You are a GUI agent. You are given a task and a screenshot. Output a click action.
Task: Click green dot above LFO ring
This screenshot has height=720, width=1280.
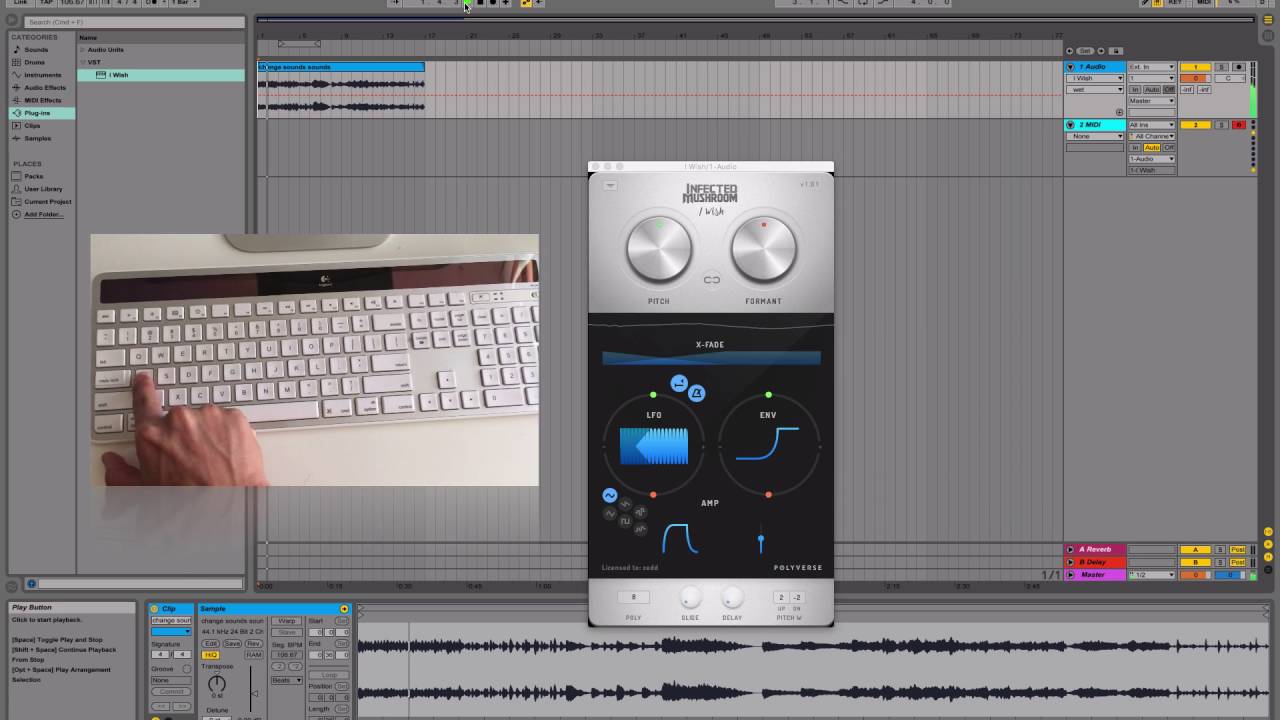point(653,395)
